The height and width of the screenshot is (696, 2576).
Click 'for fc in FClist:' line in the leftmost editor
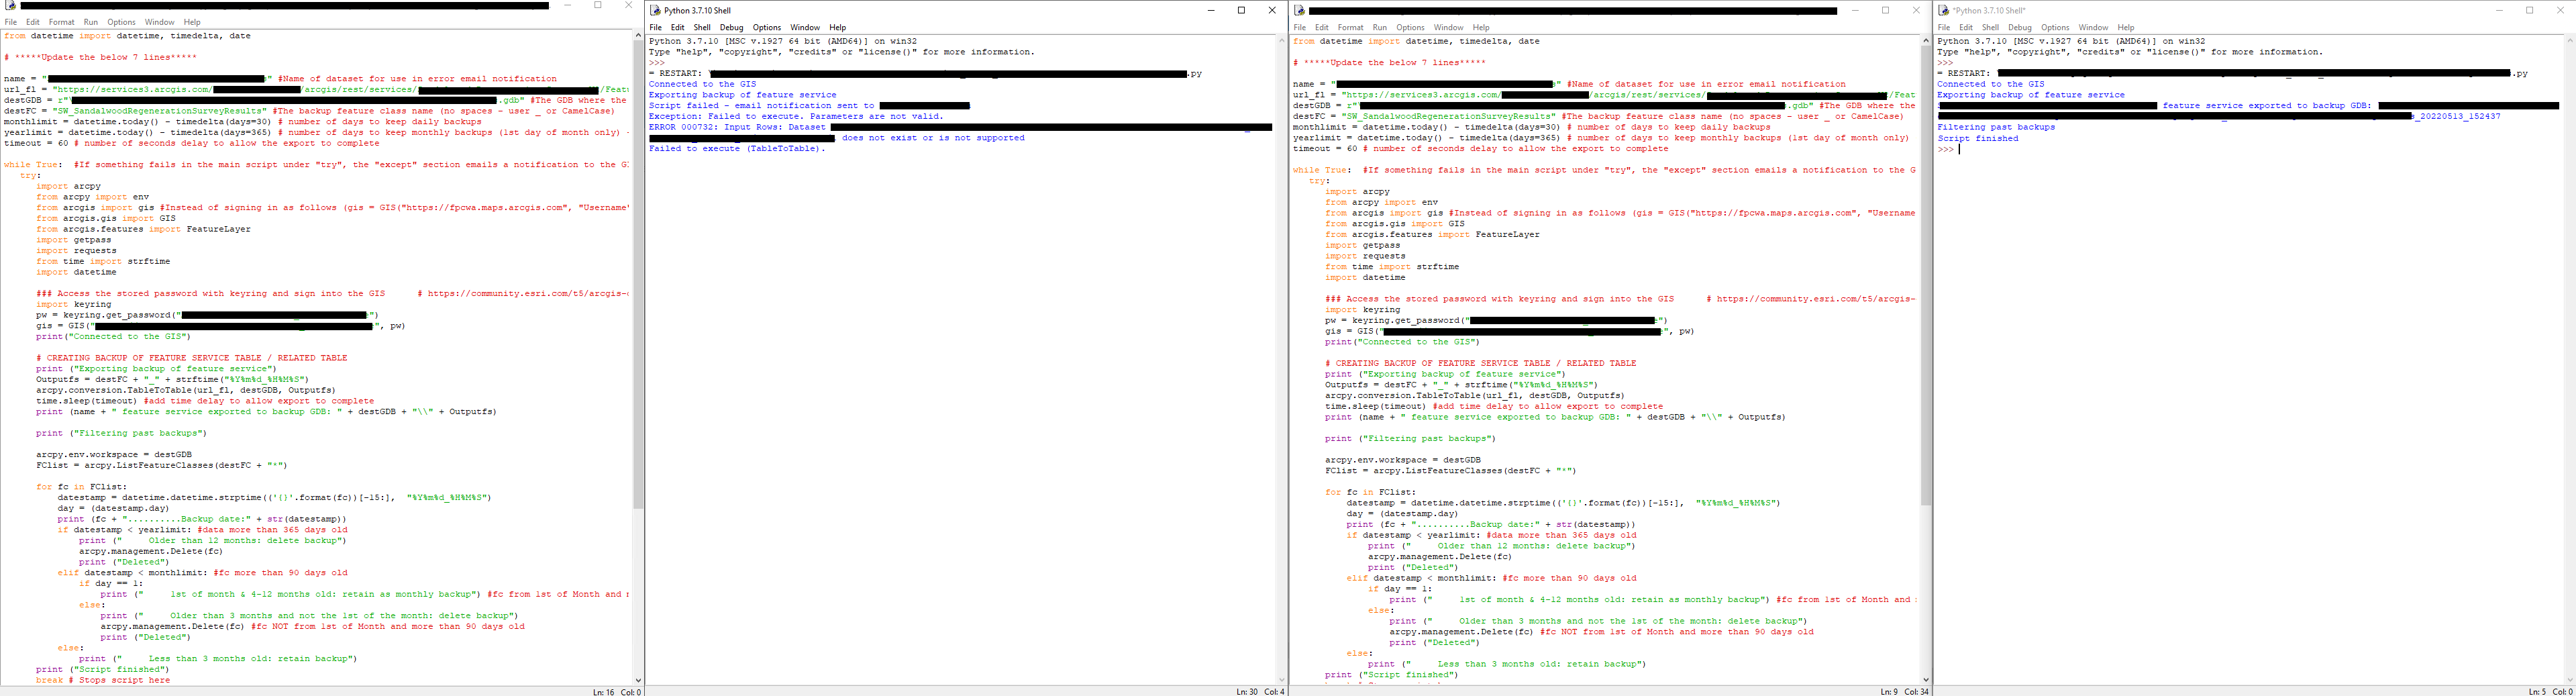(82, 487)
